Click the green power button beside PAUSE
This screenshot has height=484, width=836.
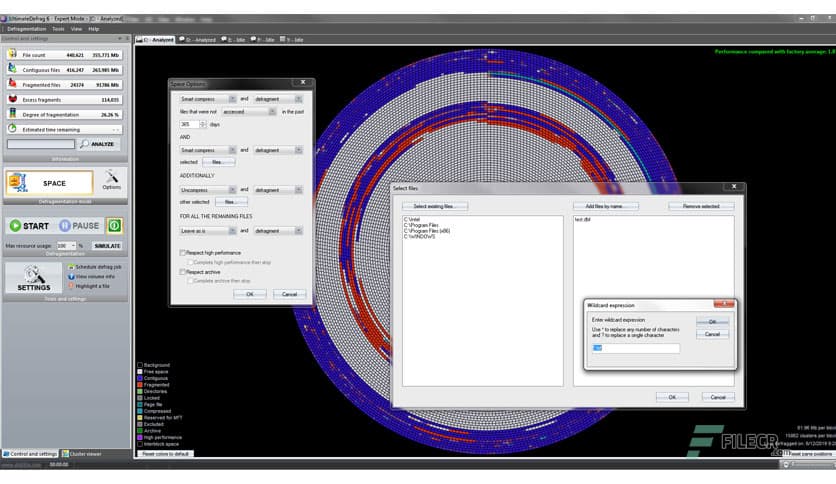pos(114,226)
